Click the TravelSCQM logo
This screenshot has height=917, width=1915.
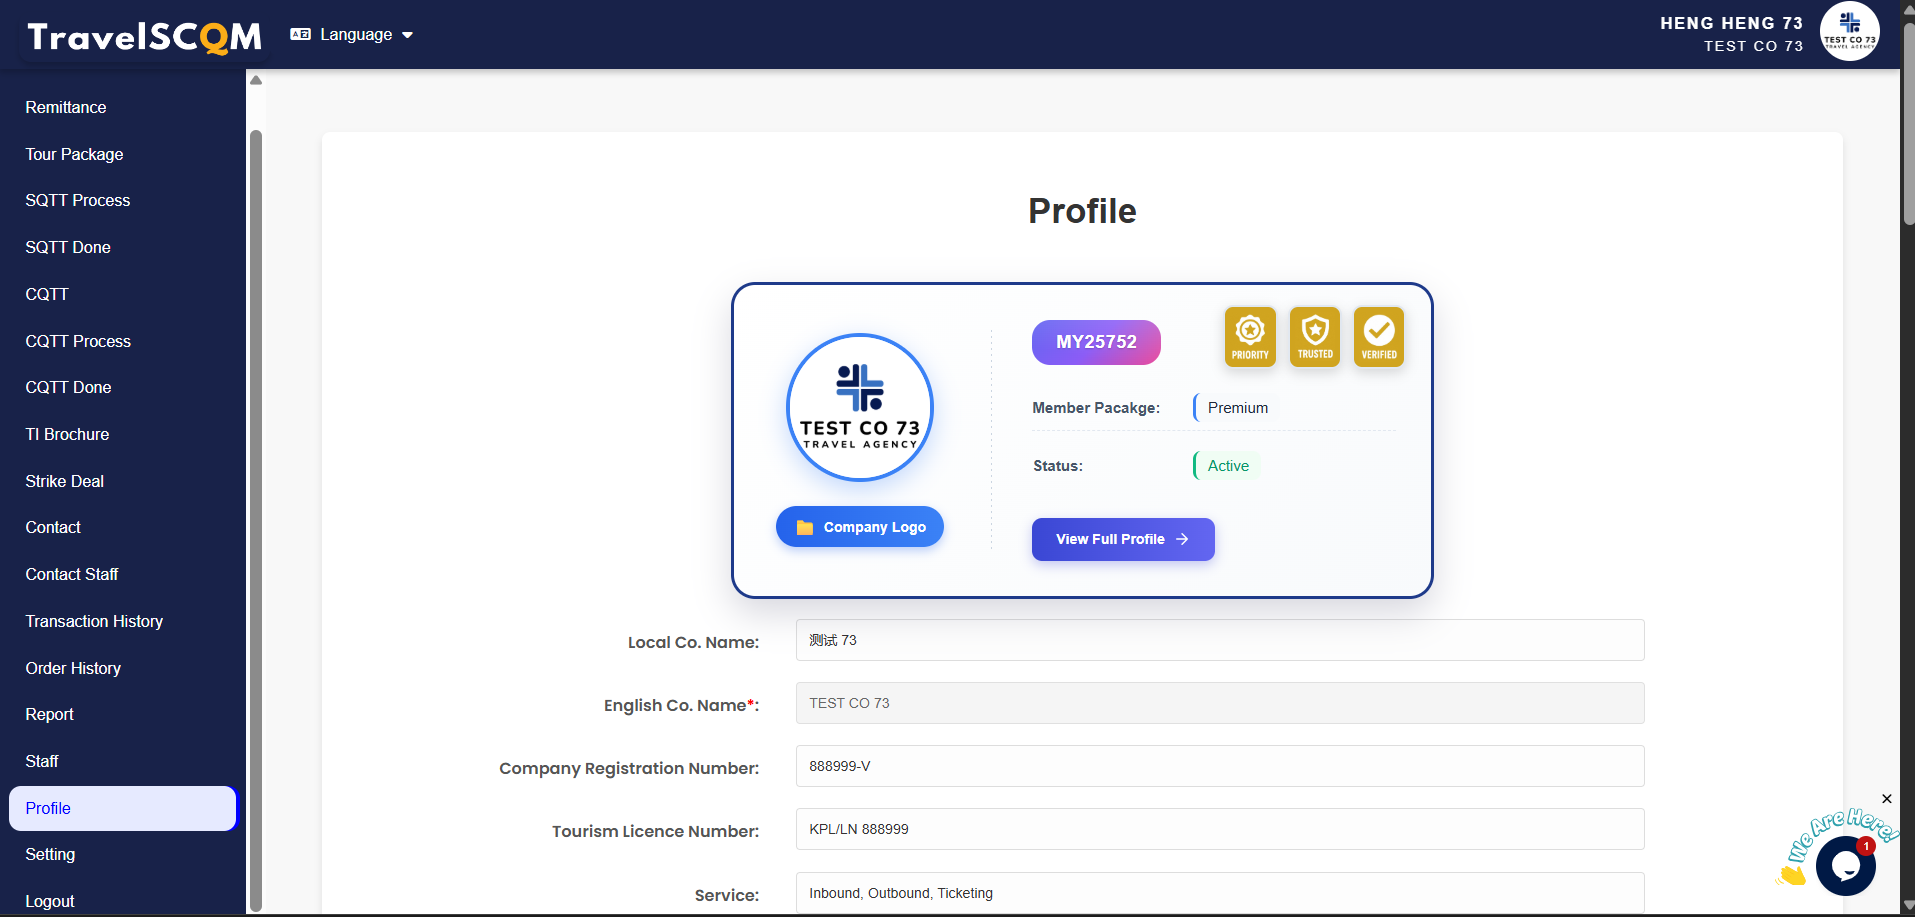coord(144,37)
